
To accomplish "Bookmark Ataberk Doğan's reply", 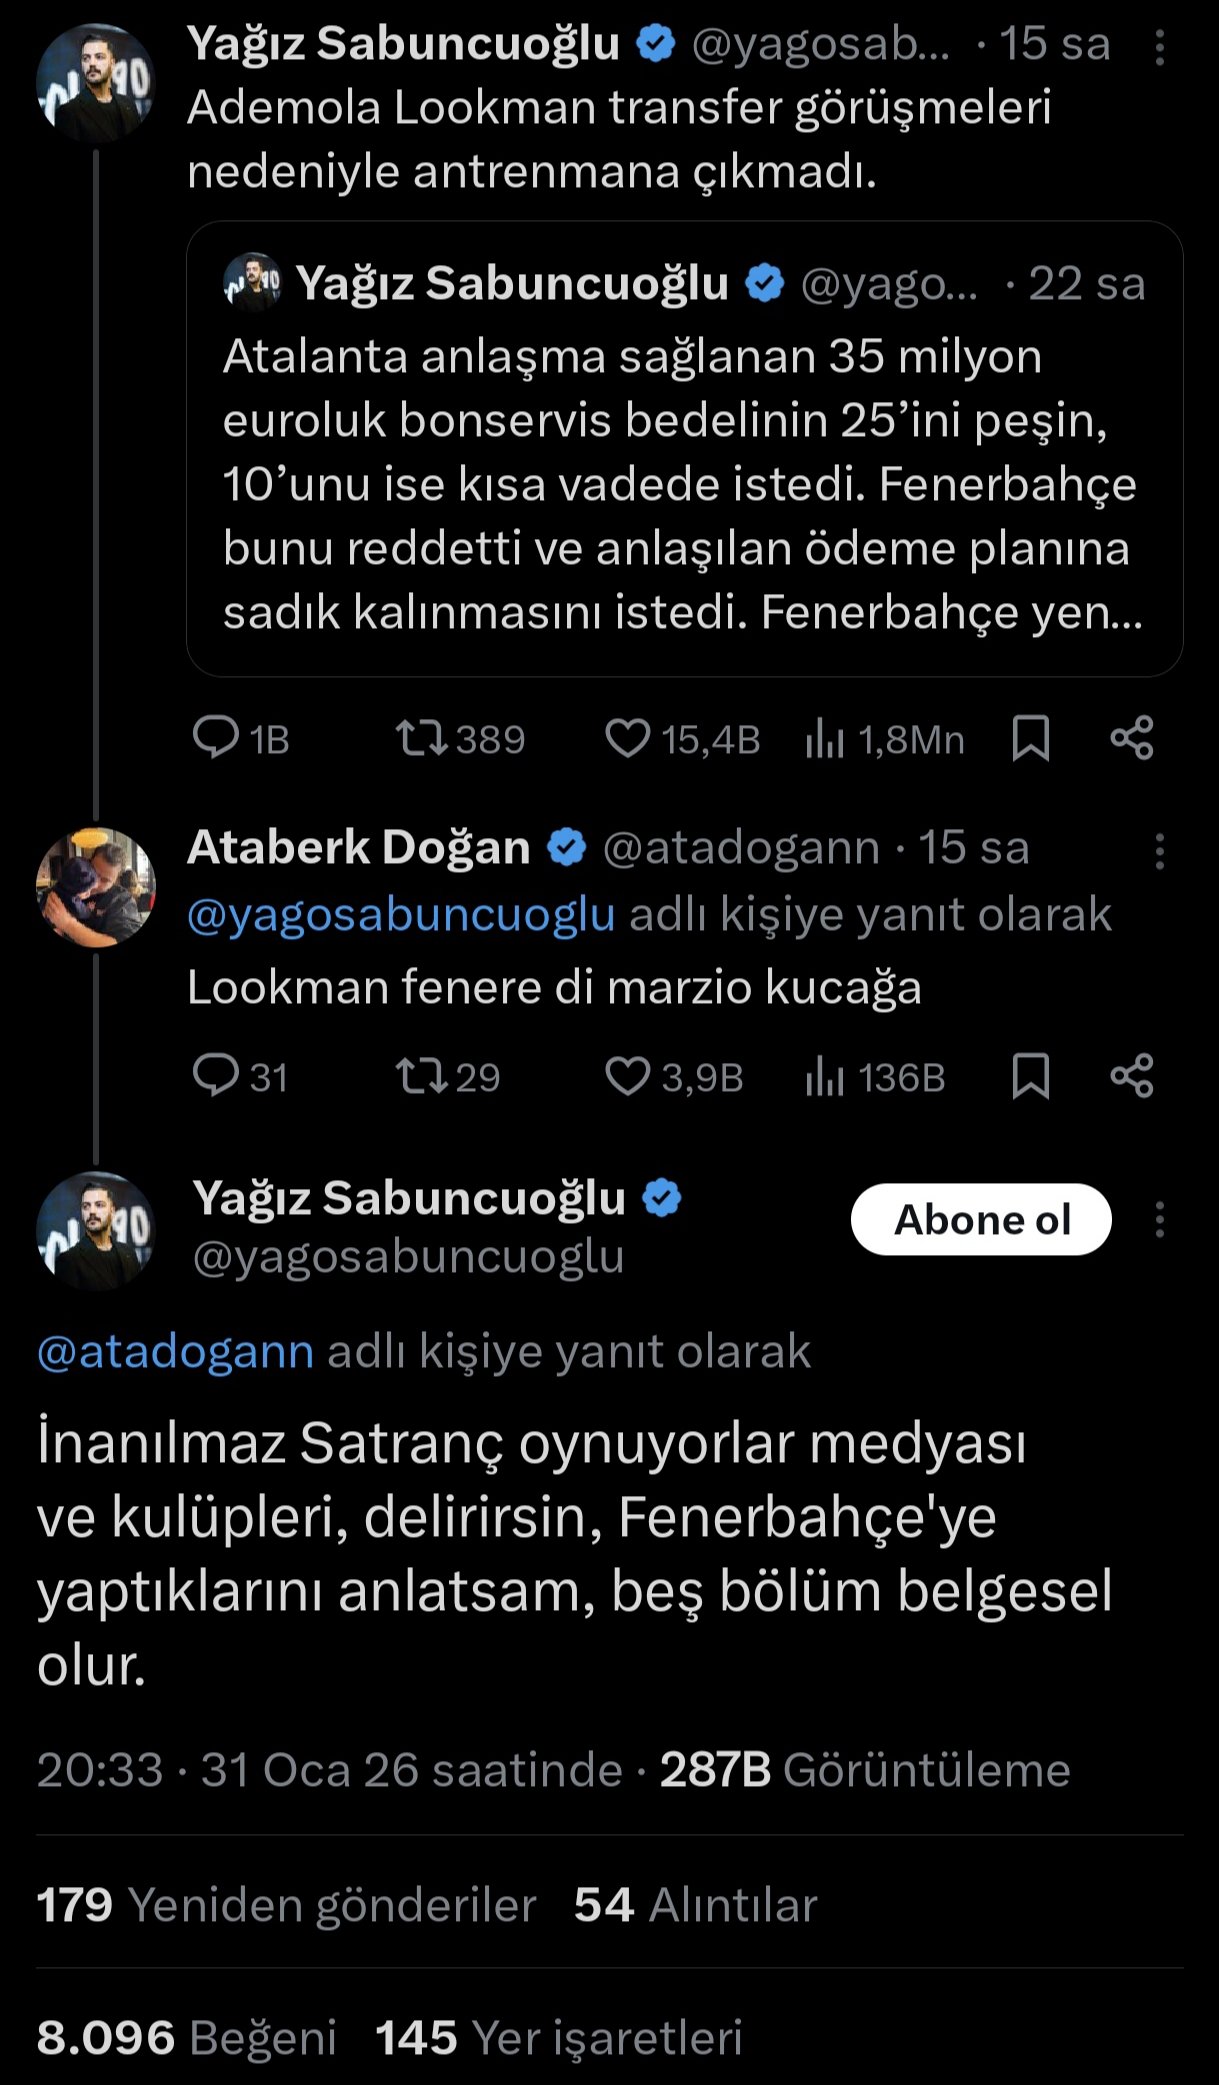I will click(1031, 1076).
